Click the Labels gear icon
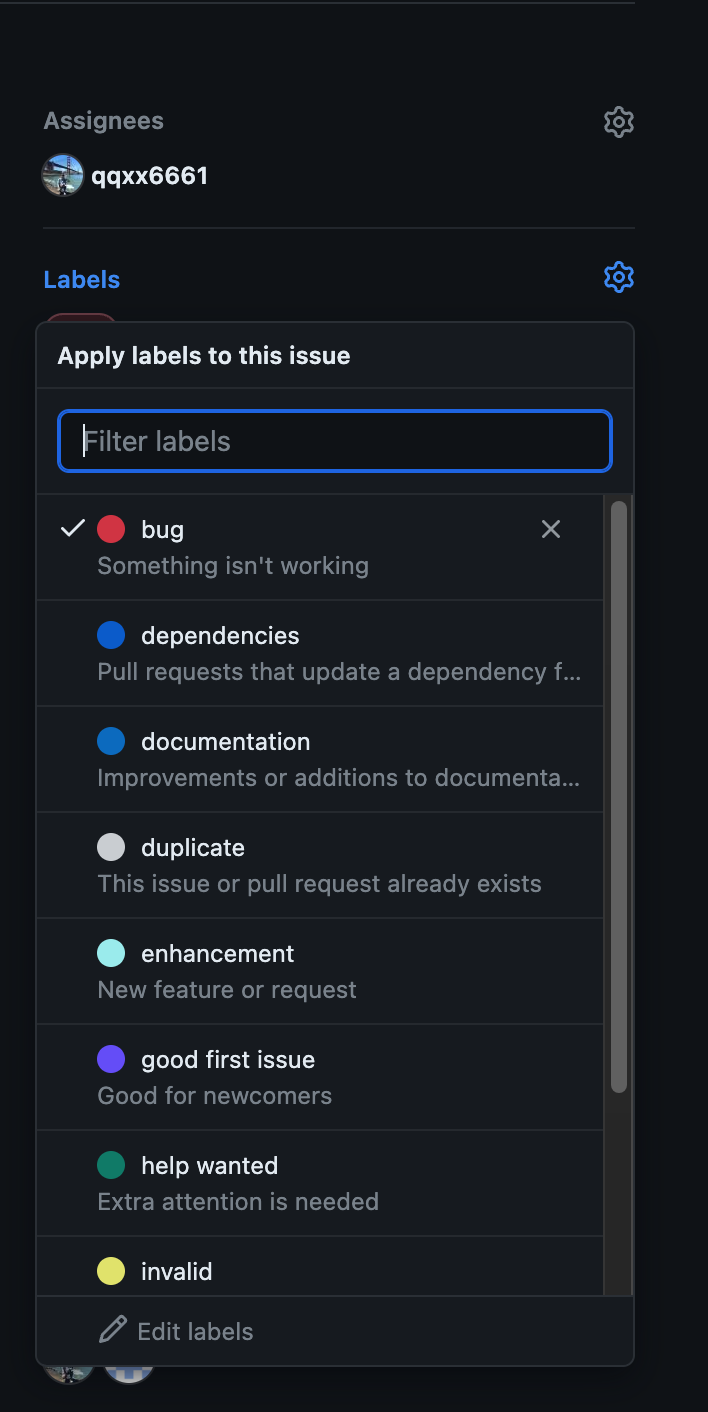Screen dimensions: 708x1412 click(x=619, y=277)
